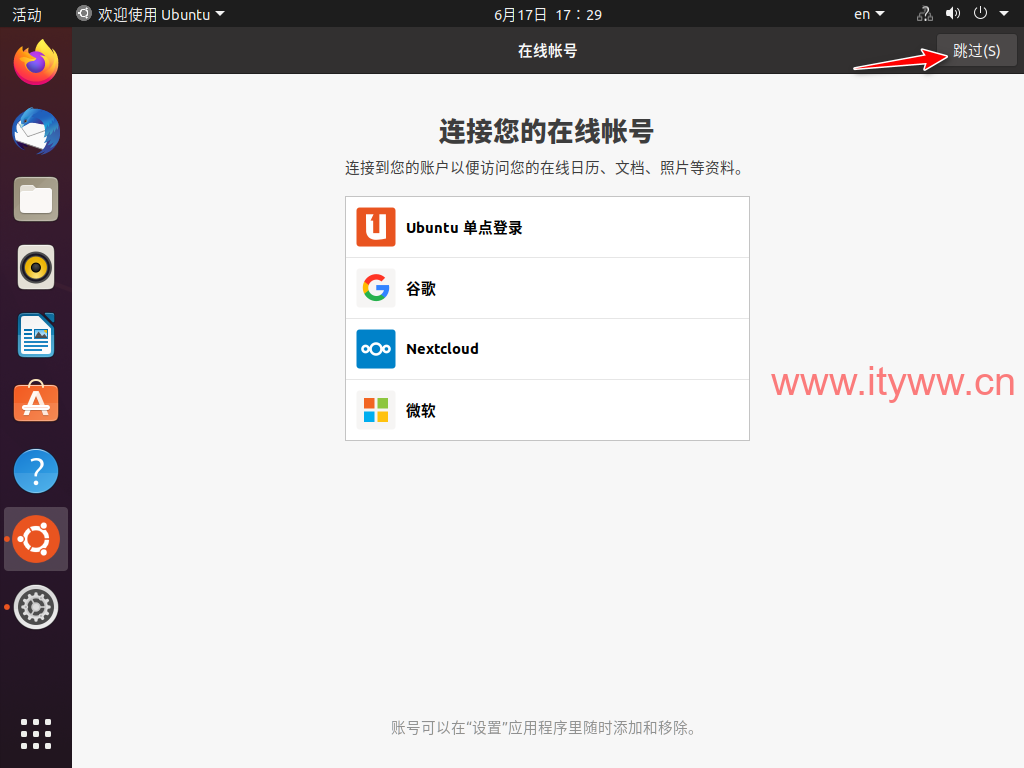
Task: Click the Microsoft logo icon
Action: click(x=376, y=410)
